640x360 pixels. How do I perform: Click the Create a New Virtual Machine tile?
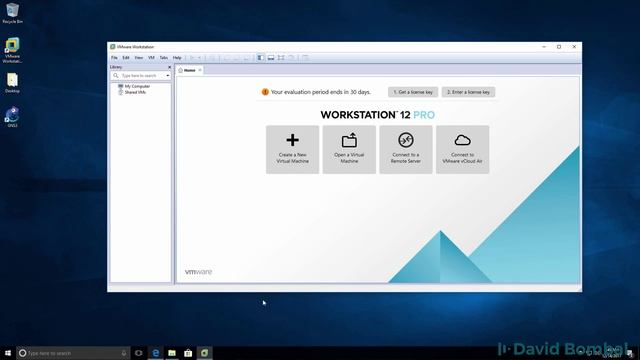[x=292, y=149]
